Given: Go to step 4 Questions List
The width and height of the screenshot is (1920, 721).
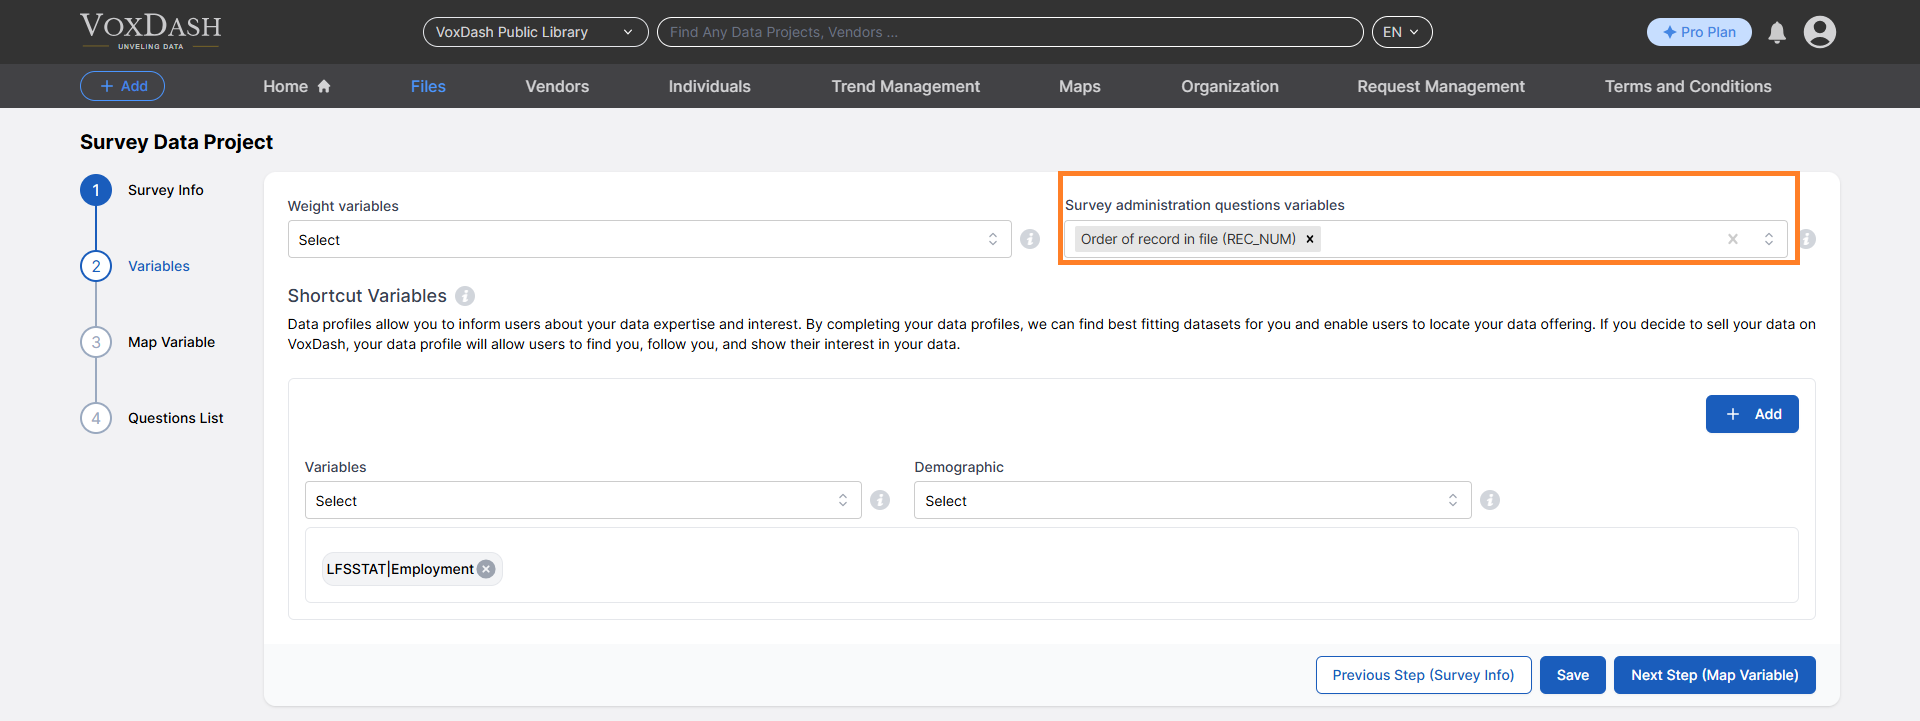Looking at the screenshot, I should pos(152,418).
